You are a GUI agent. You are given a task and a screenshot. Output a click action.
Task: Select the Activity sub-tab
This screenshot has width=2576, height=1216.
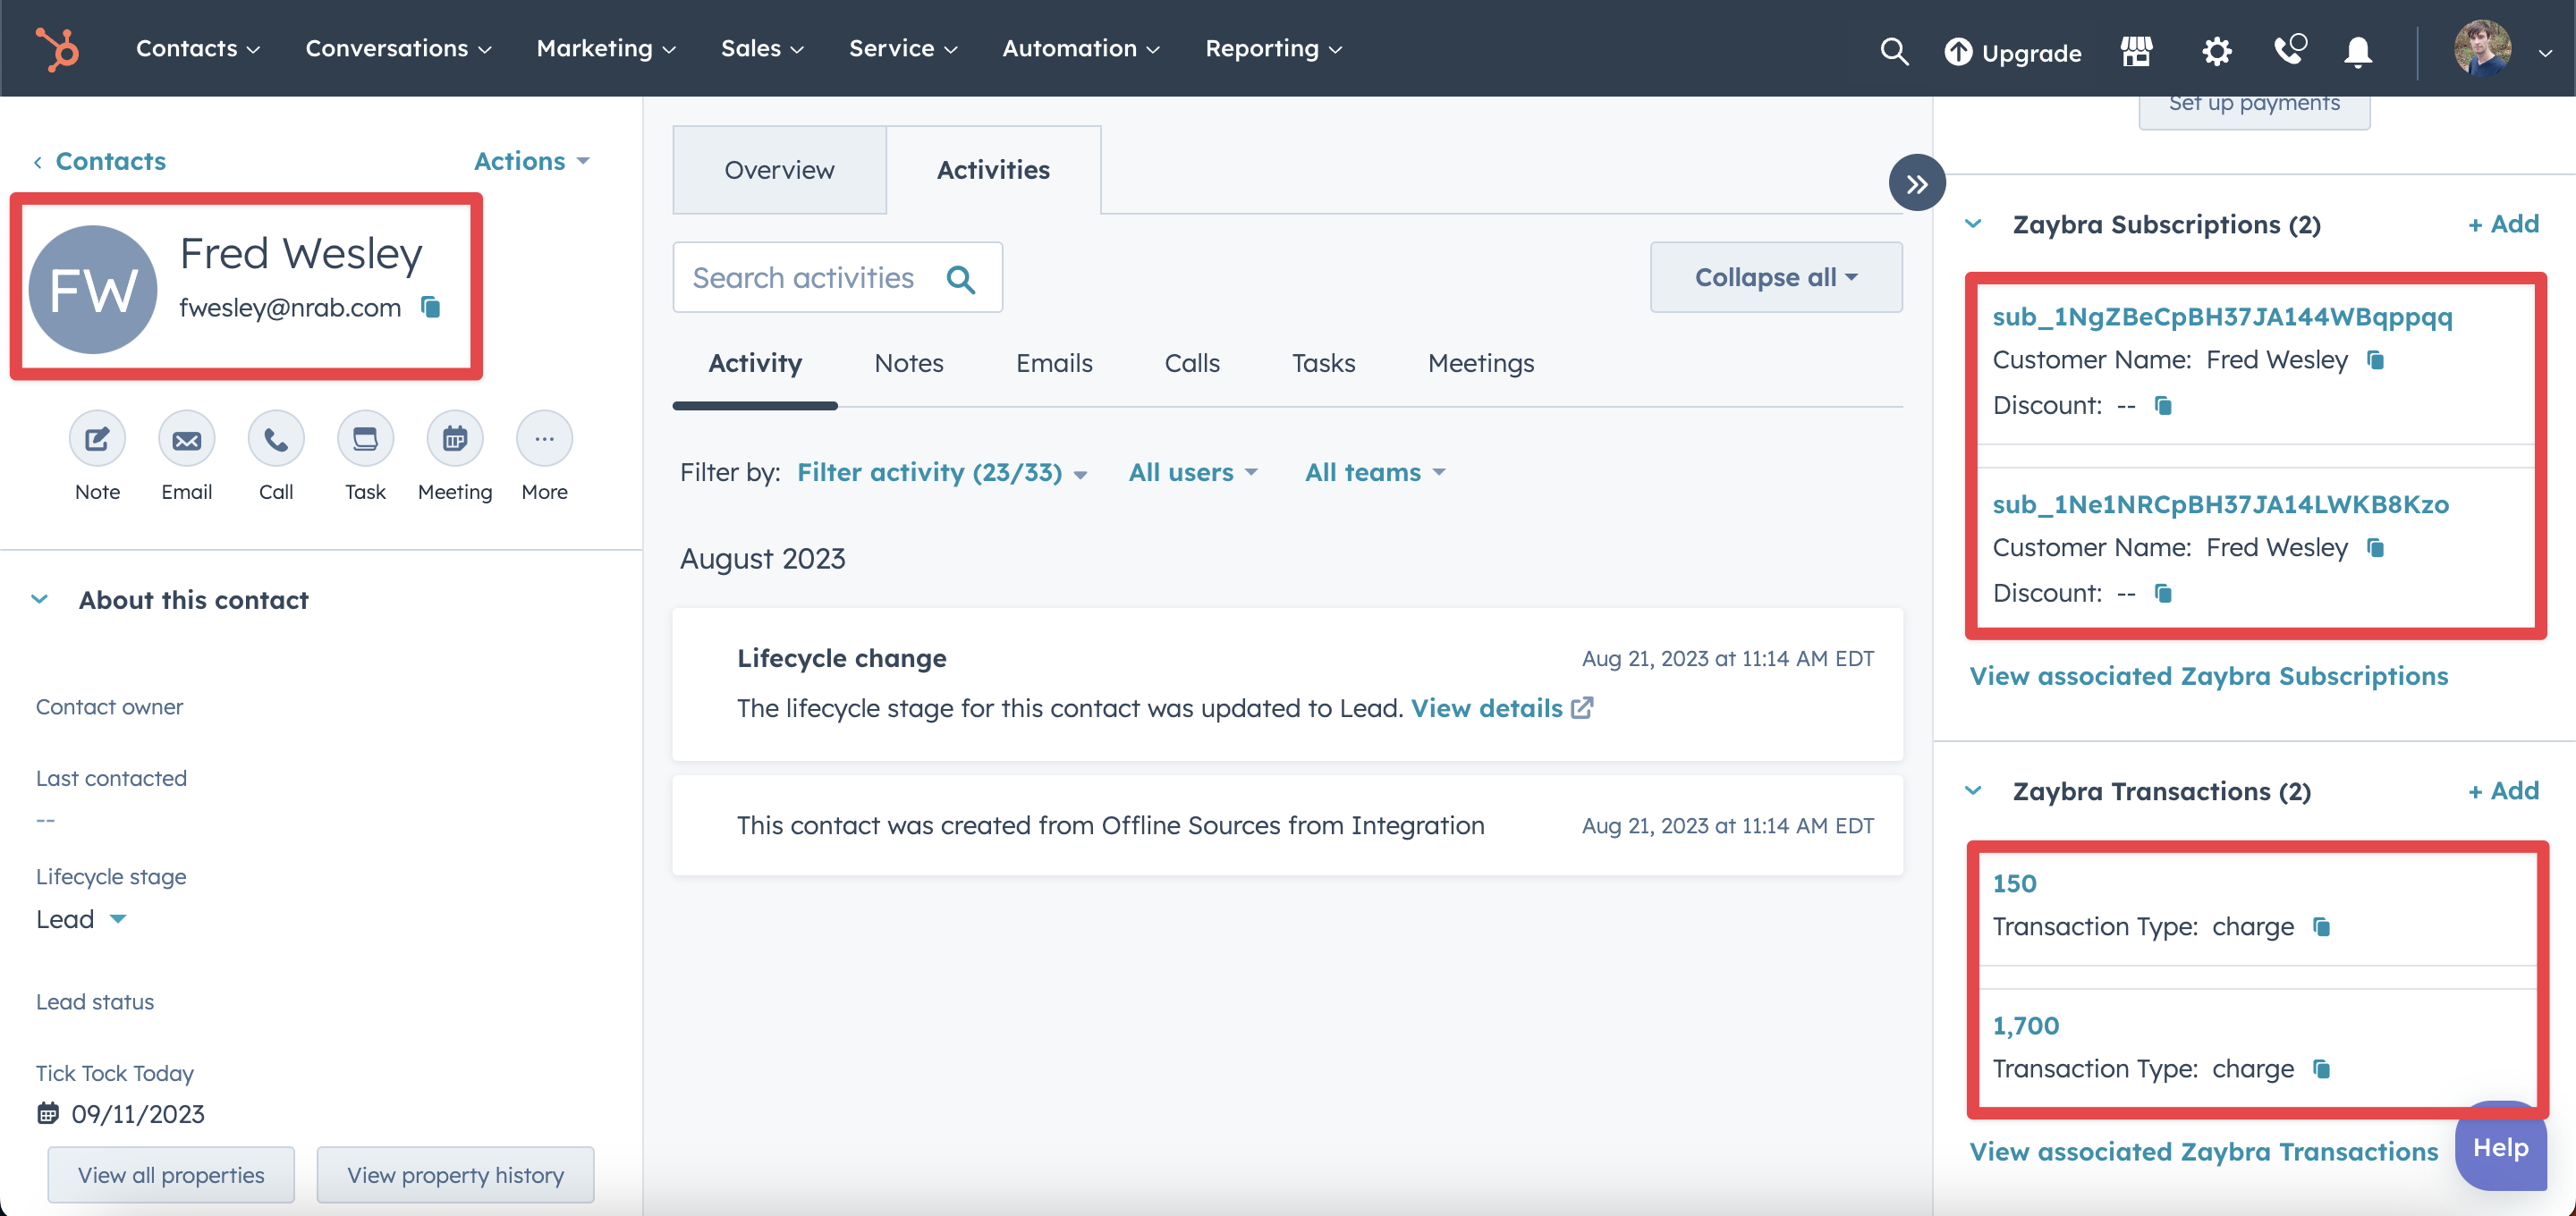coord(755,363)
